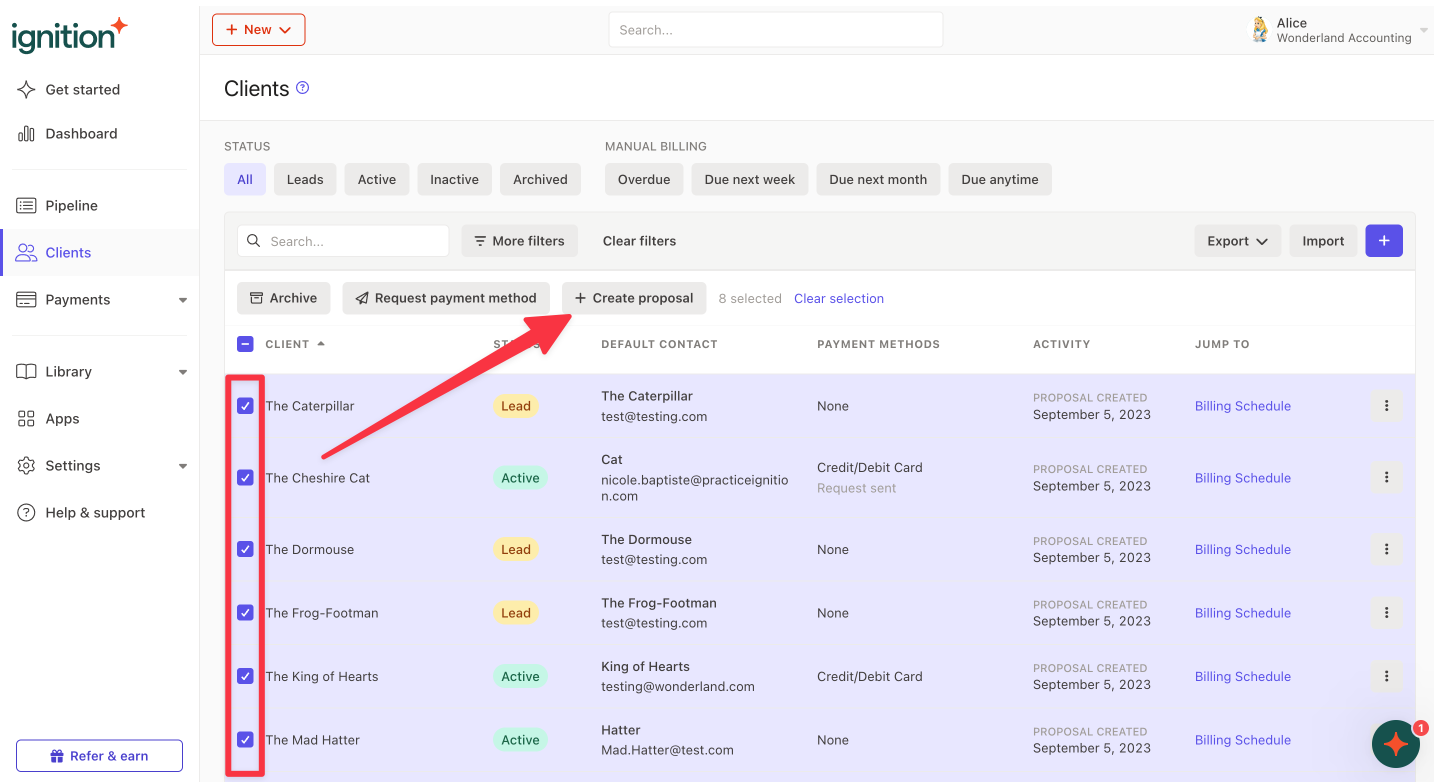
Task: Go to Pipeline in the sidebar
Action: coord(71,206)
